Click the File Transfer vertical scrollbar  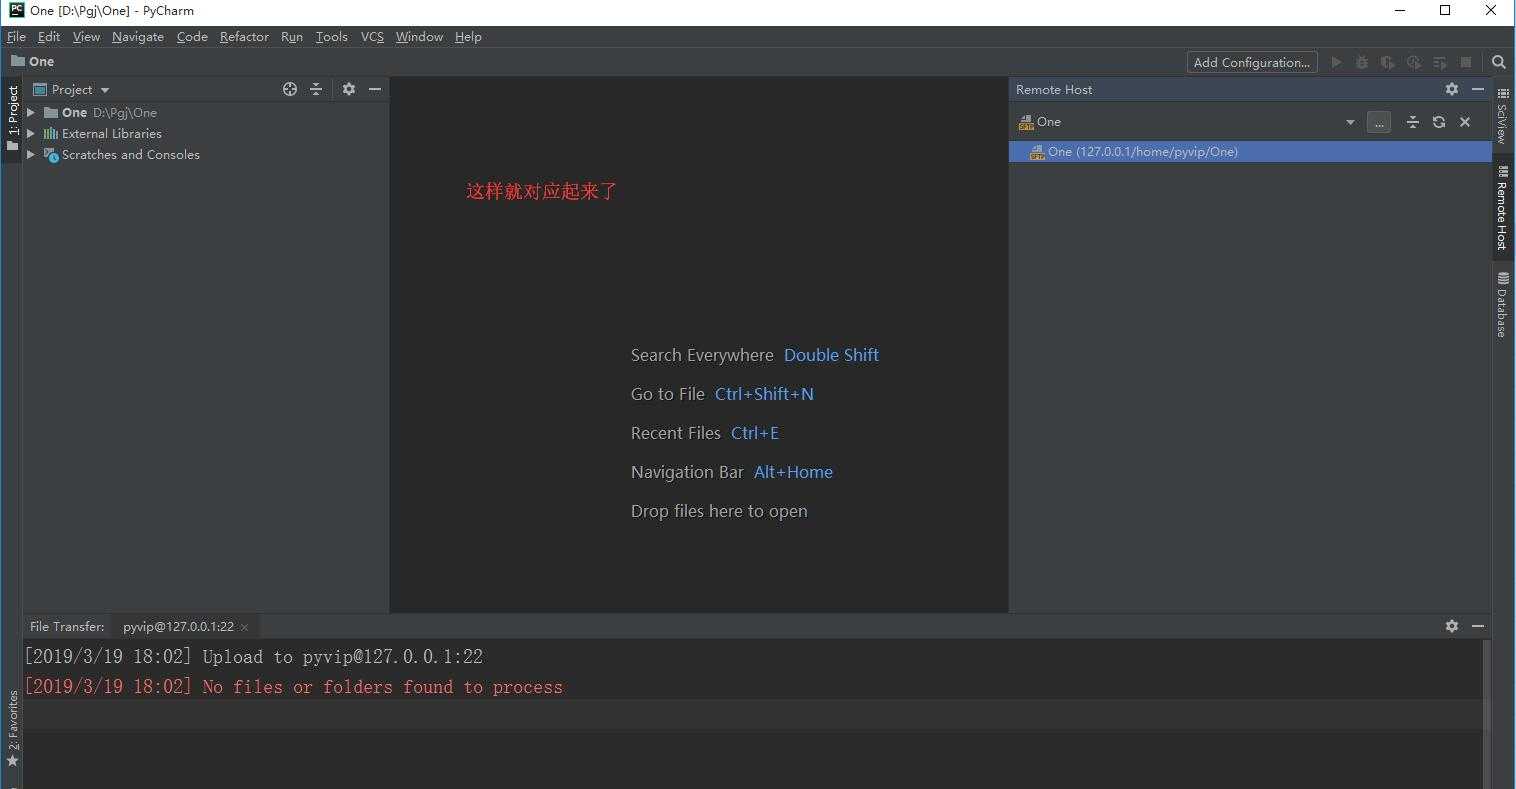[1486, 714]
